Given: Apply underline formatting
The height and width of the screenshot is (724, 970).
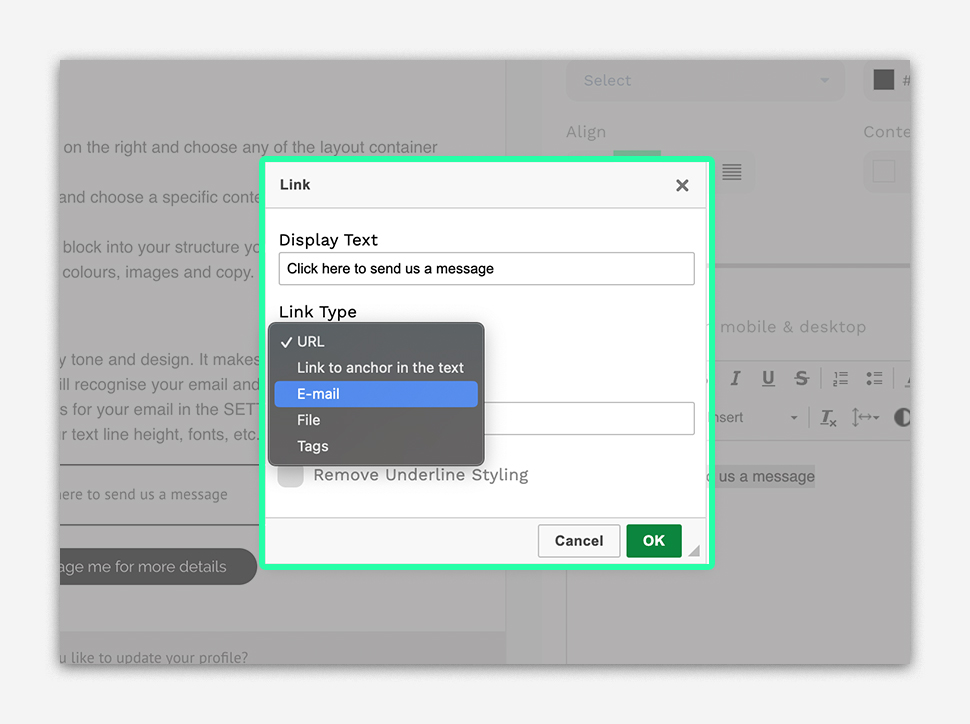Looking at the screenshot, I should coord(768,379).
